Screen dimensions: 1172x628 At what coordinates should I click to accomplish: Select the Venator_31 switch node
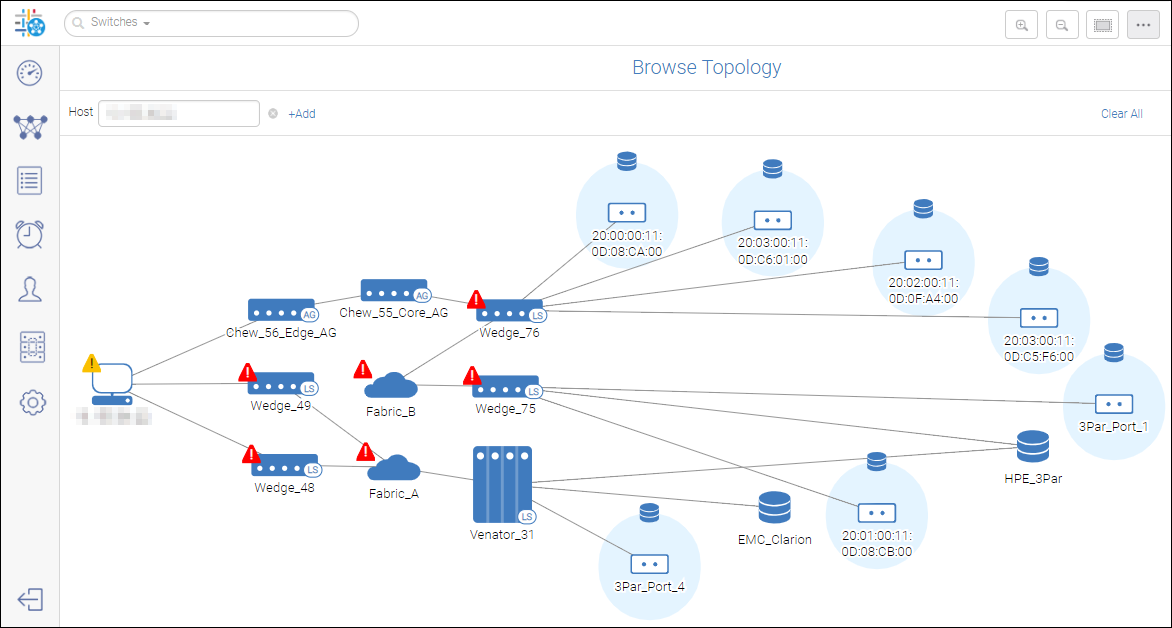click(x=501, y=485)
